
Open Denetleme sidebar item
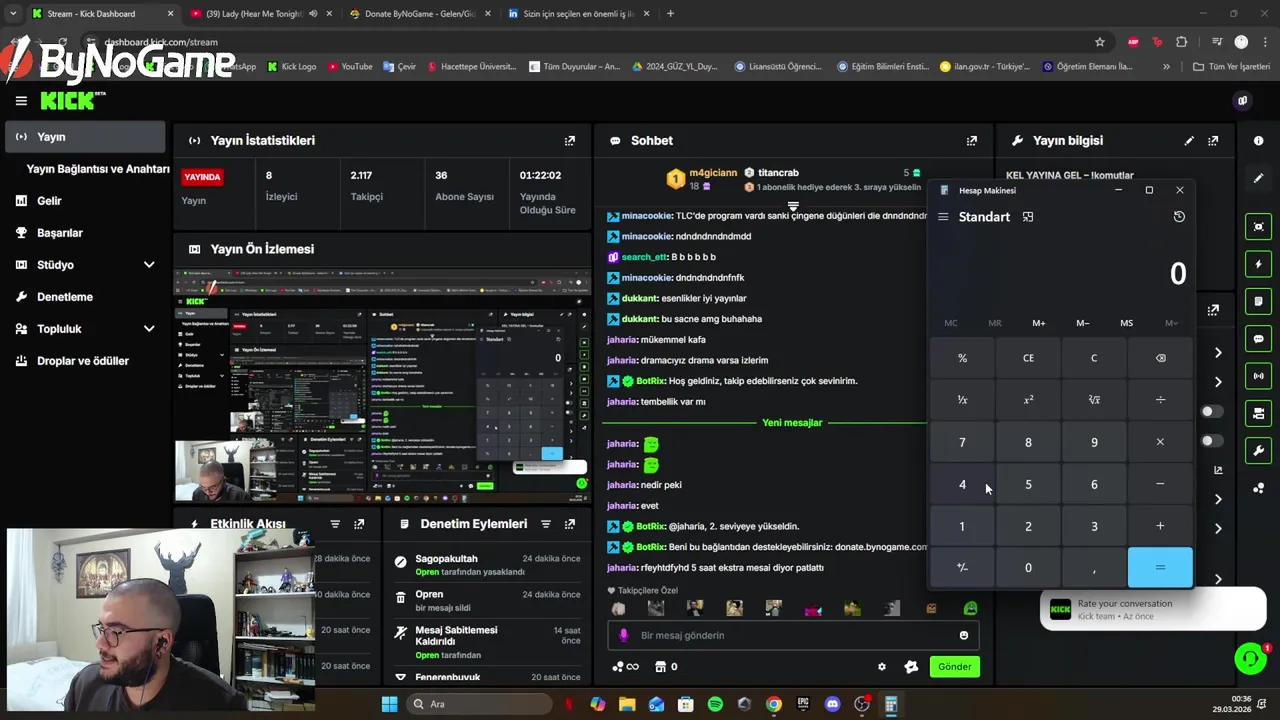pos(85,297)
